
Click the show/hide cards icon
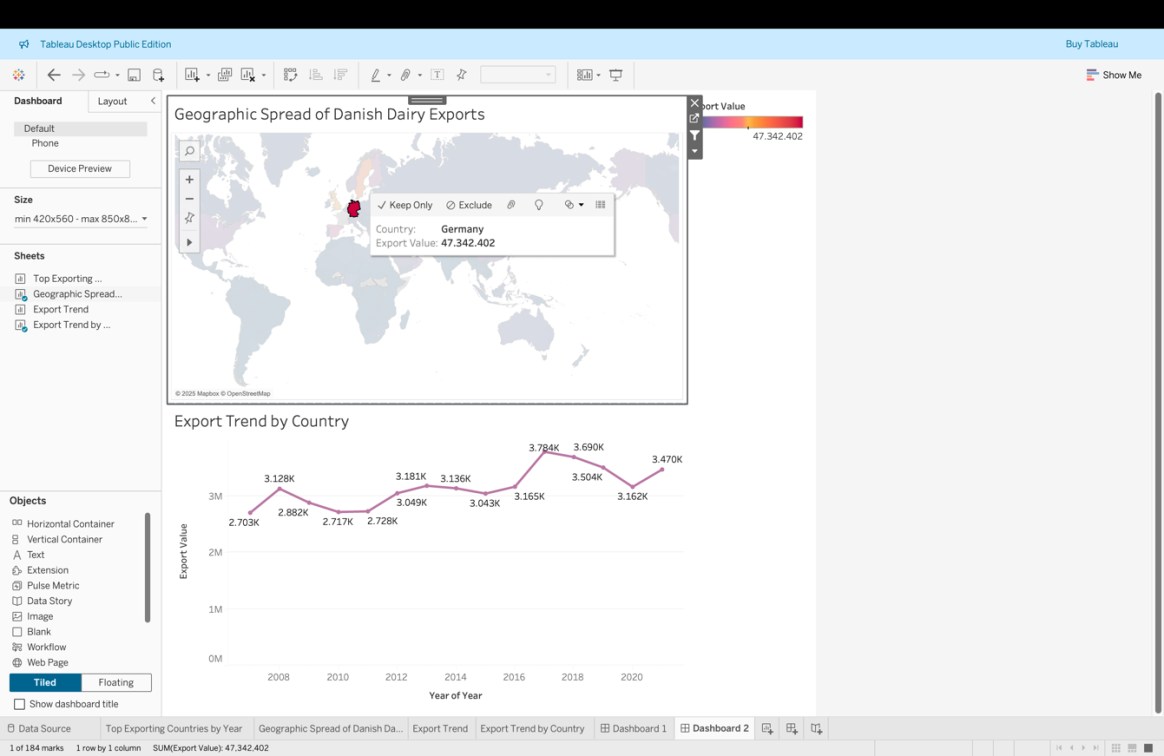pos(585,75)
